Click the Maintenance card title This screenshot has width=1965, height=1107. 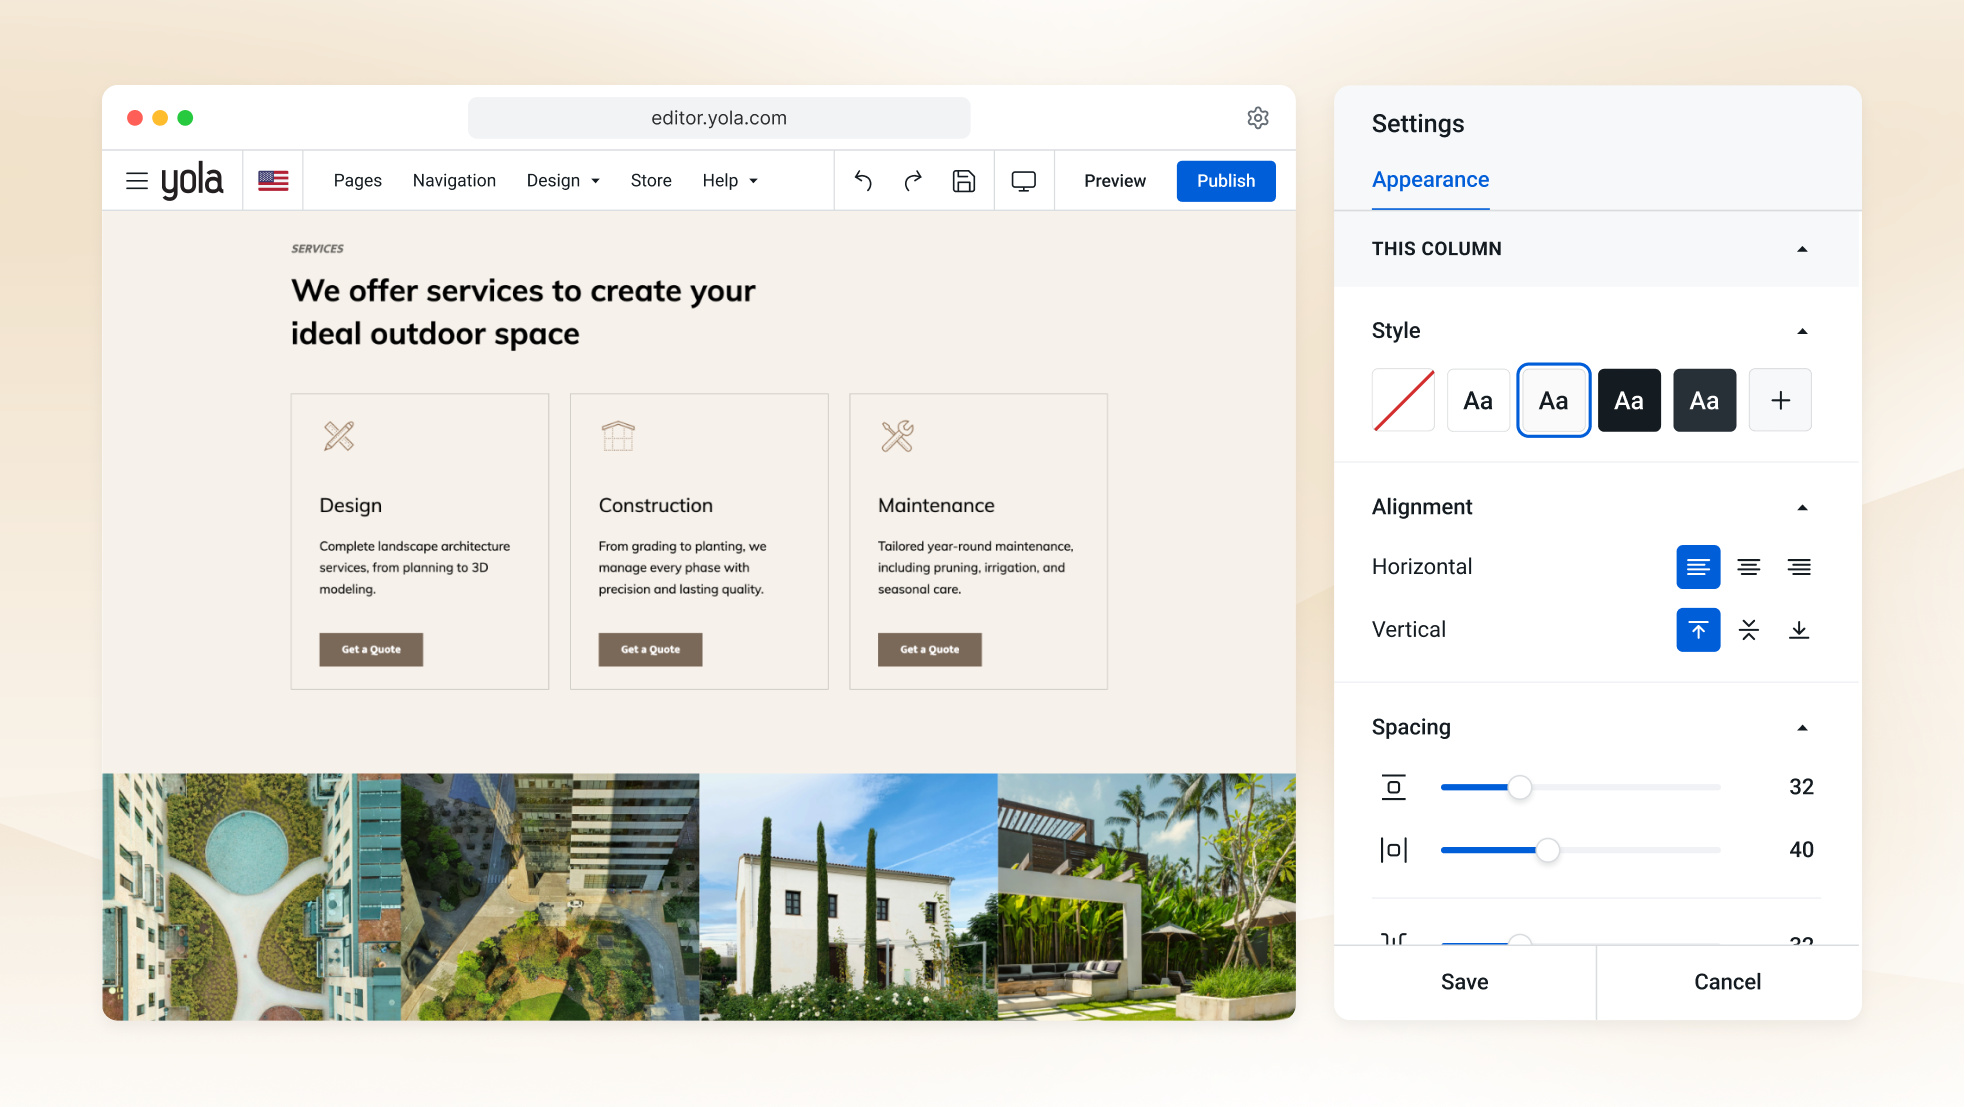click(936, 506)
